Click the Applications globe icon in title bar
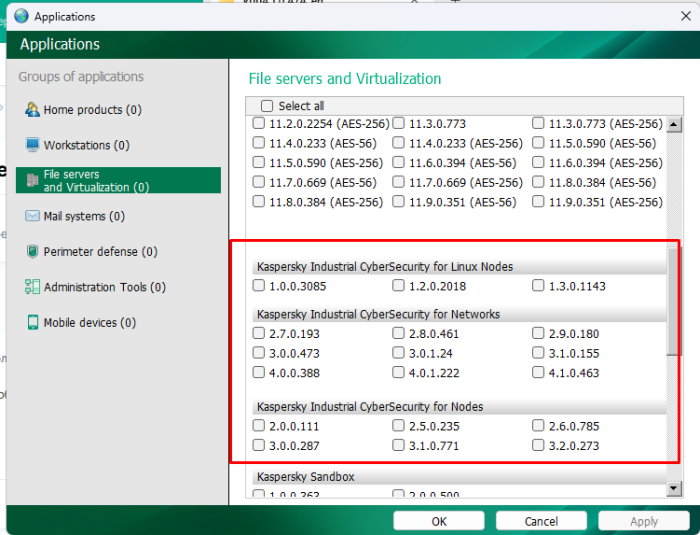Viewport: 700px width, 535px height. [x=21, y=17]
